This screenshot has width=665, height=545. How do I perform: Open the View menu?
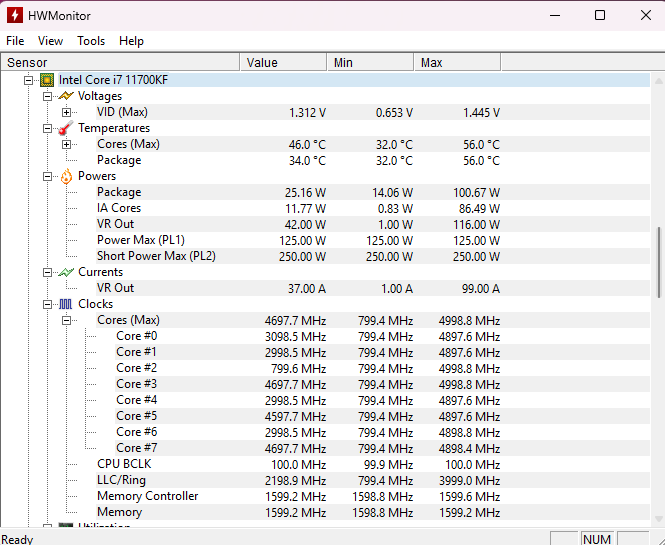50,41
